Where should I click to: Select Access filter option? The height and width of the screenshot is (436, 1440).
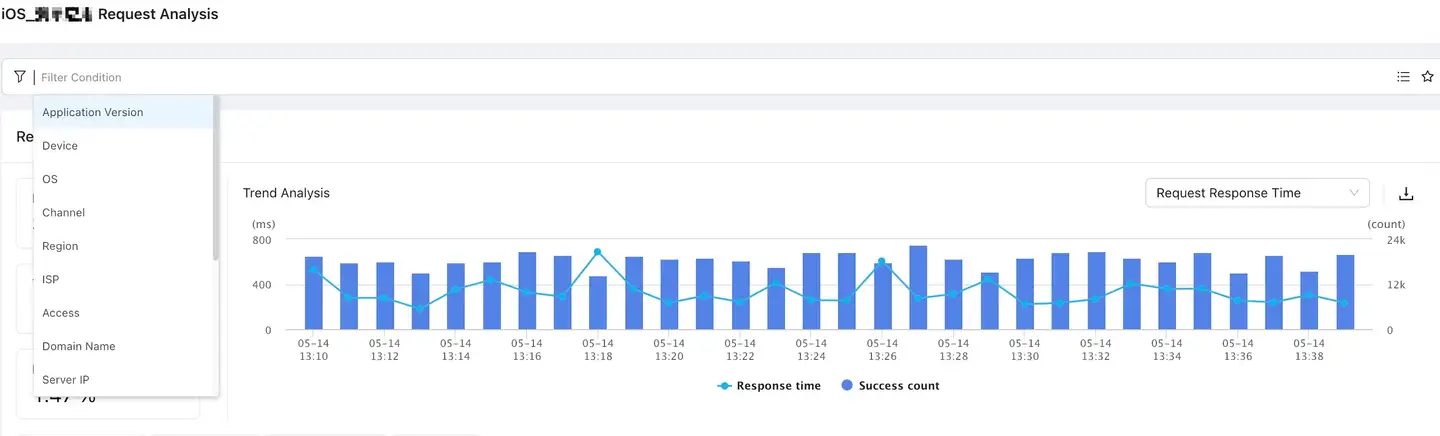click(61, 313)
